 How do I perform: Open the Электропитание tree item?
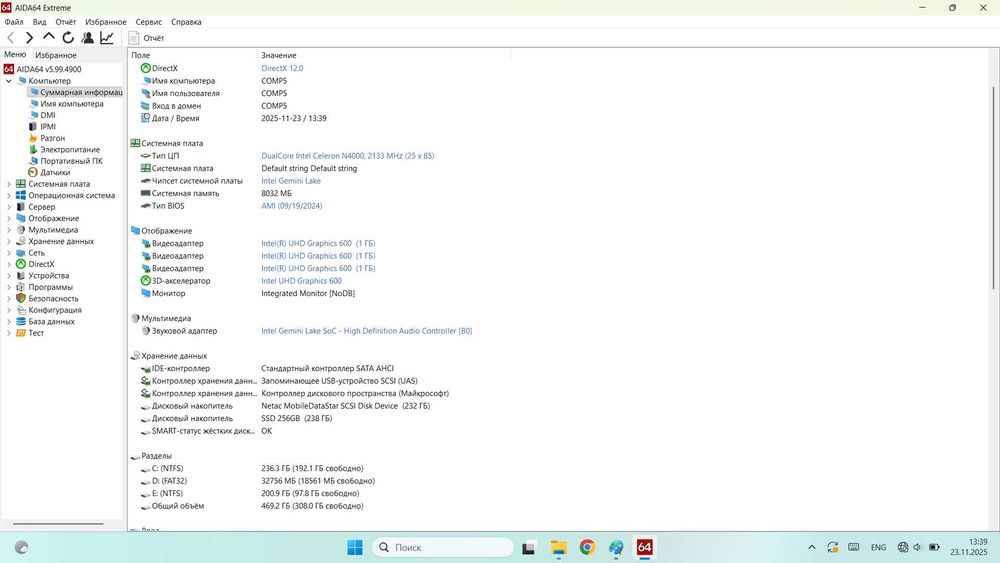[64, 150]
